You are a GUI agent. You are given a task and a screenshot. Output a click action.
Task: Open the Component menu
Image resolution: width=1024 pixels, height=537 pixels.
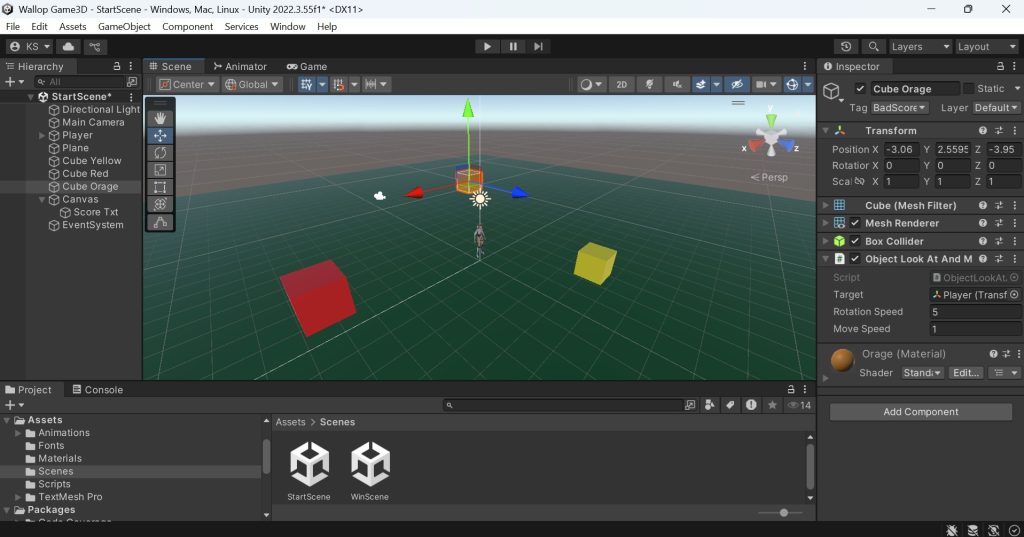click(x=187, y=27)
